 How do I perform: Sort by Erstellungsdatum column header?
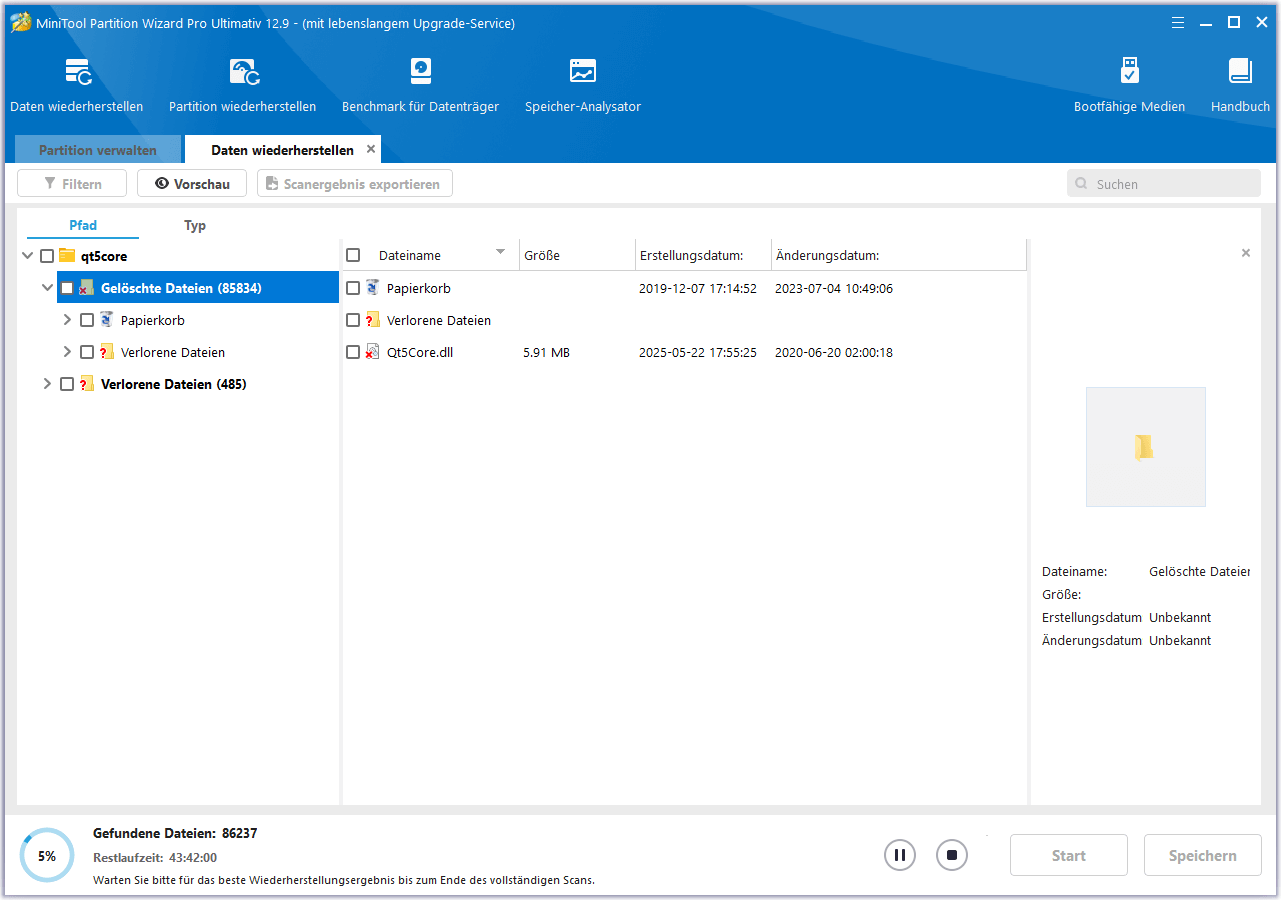703,256
